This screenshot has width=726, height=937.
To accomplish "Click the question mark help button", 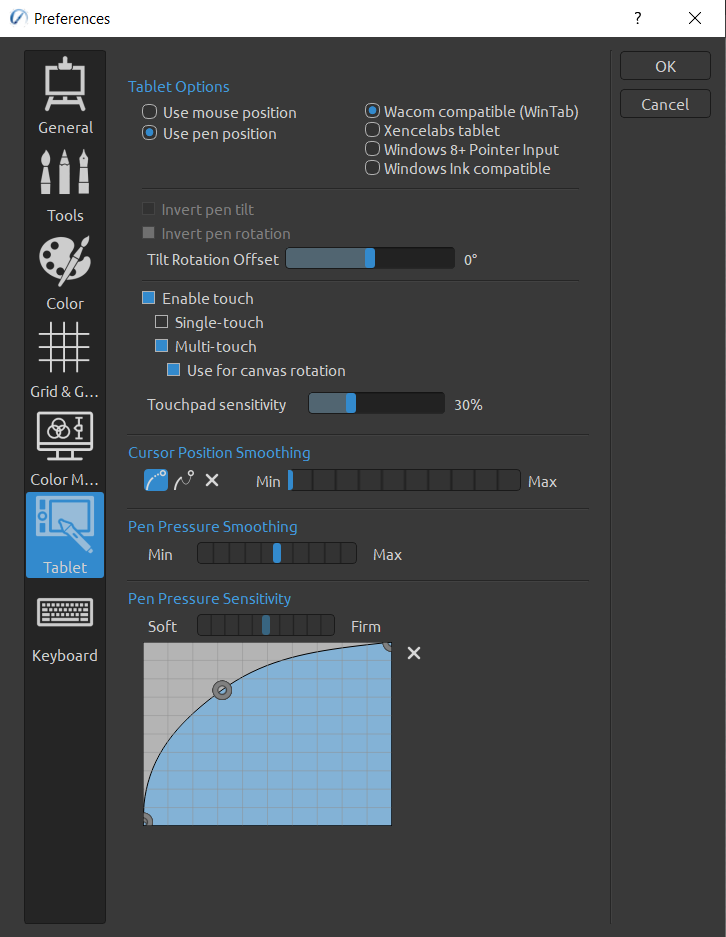I will (637, 18).
